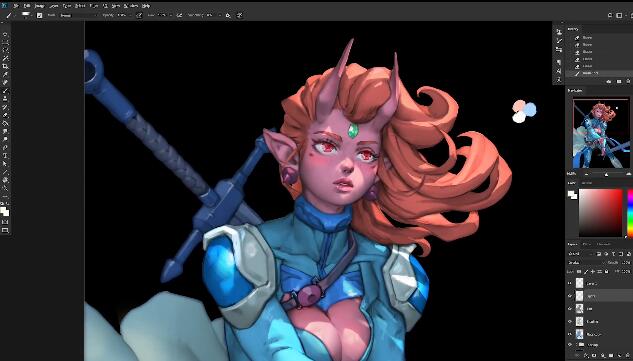Open the brush tool preset picker icon
The image size is (633, 361).
click(x=8, y=15)
